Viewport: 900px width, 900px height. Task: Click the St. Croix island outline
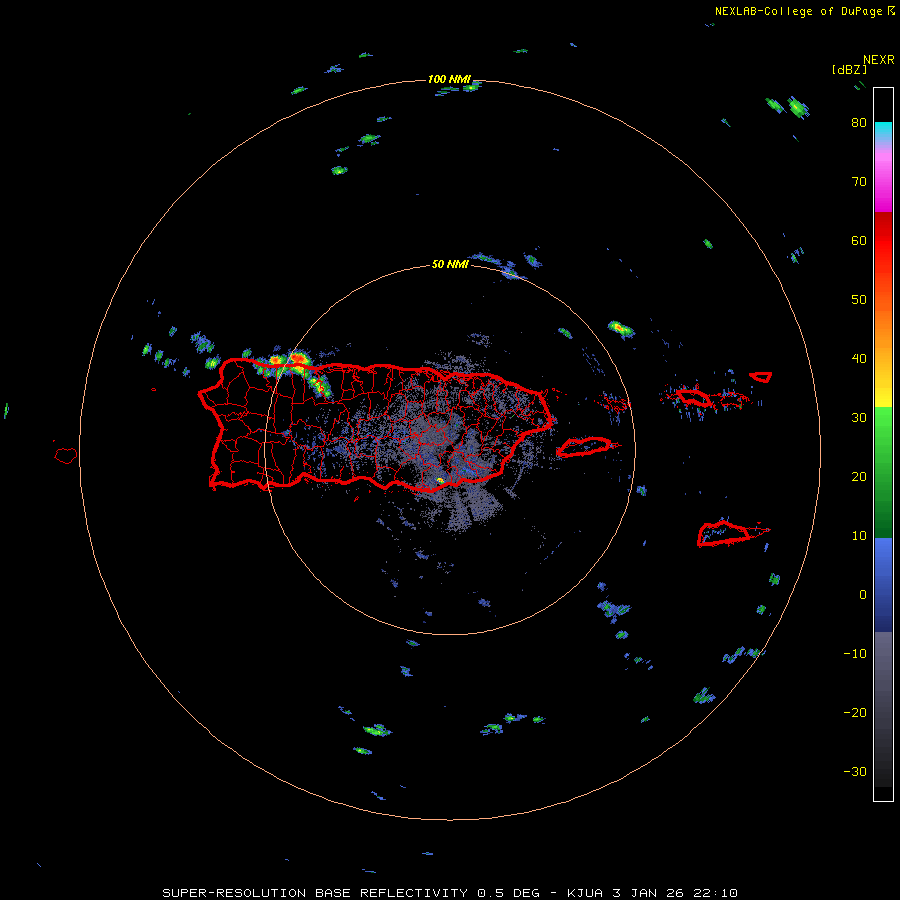click(x=724, y=534)
